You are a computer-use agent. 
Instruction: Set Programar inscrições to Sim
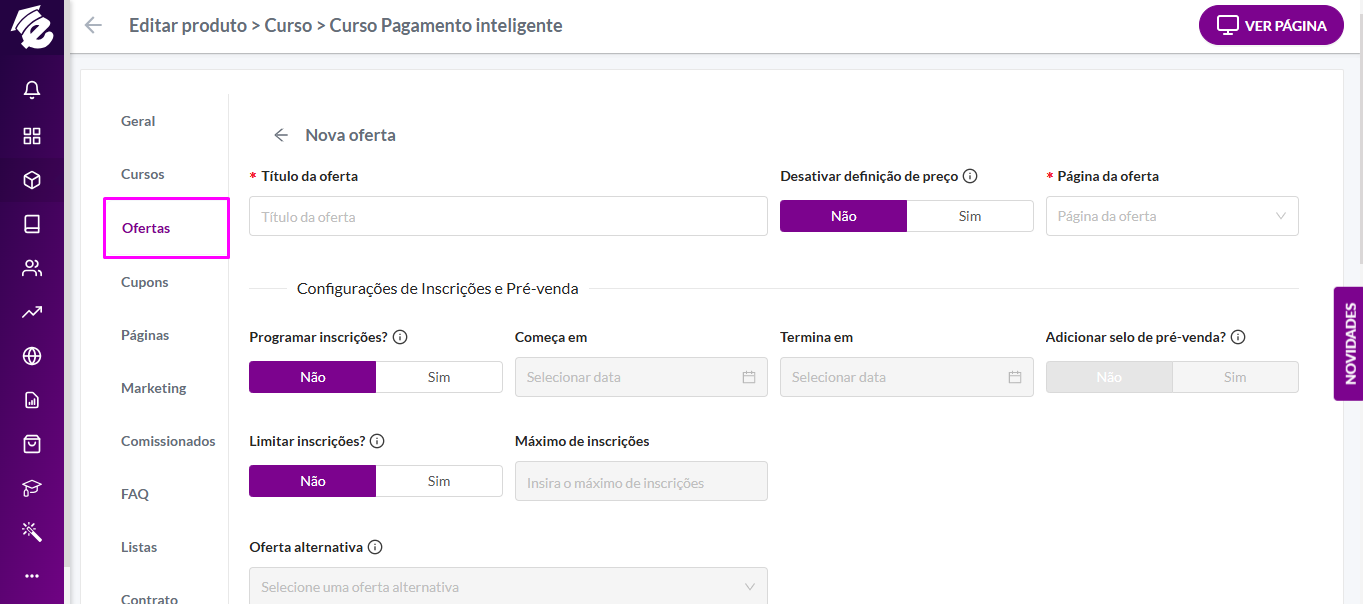click(x=439, y=377)
